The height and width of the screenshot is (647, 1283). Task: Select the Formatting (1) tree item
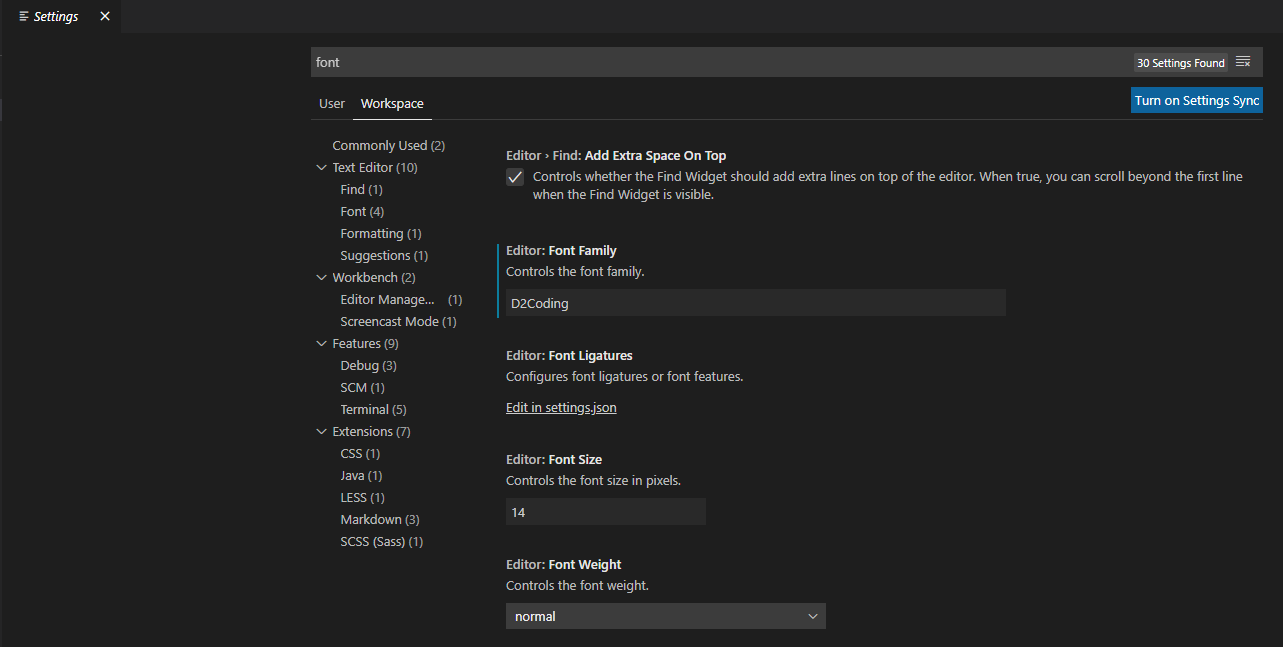381,233
